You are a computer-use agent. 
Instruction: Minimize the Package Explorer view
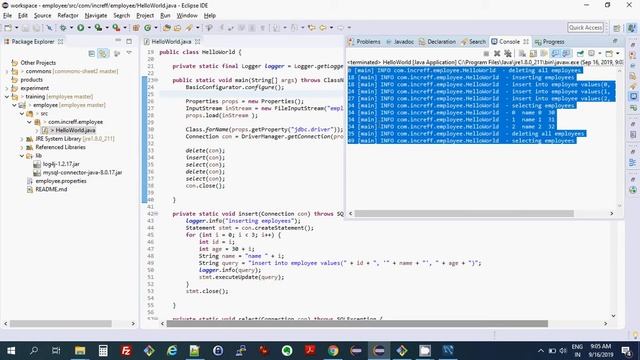[x=118, y=41]
